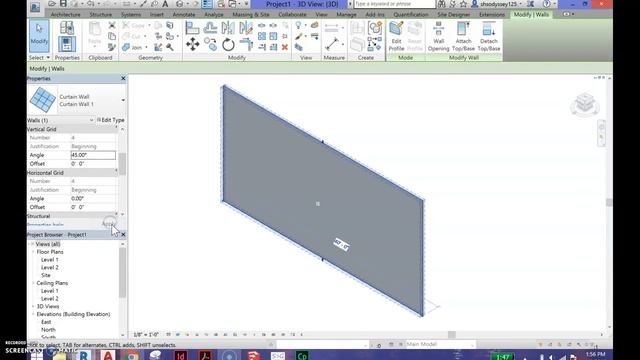Click the Apply button in Properties
Viewport: 640px width, 360px height.
(109, 224)
